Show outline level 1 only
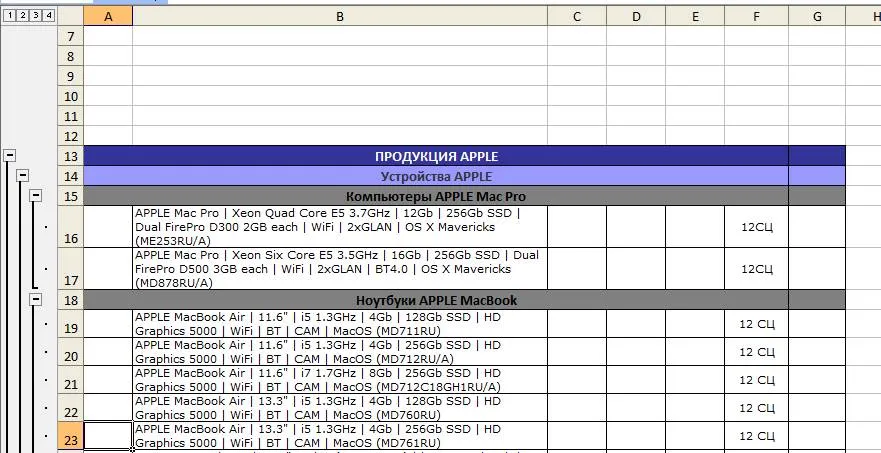The image size is (881, 453). click(x=9, y=16)
